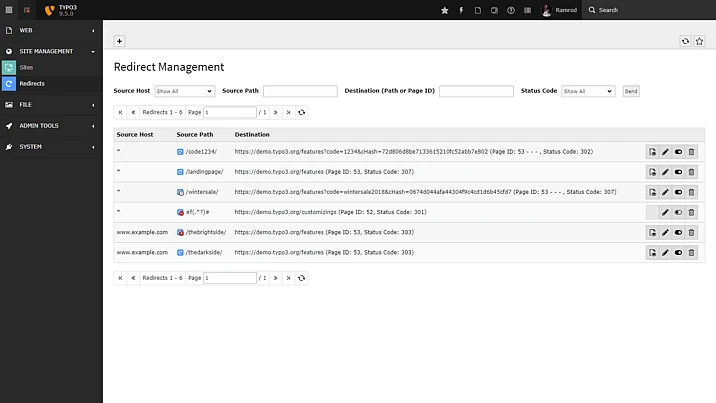716x403 pixels.
Task: Click the Source Path filter field
Action: tap(300, 91)
